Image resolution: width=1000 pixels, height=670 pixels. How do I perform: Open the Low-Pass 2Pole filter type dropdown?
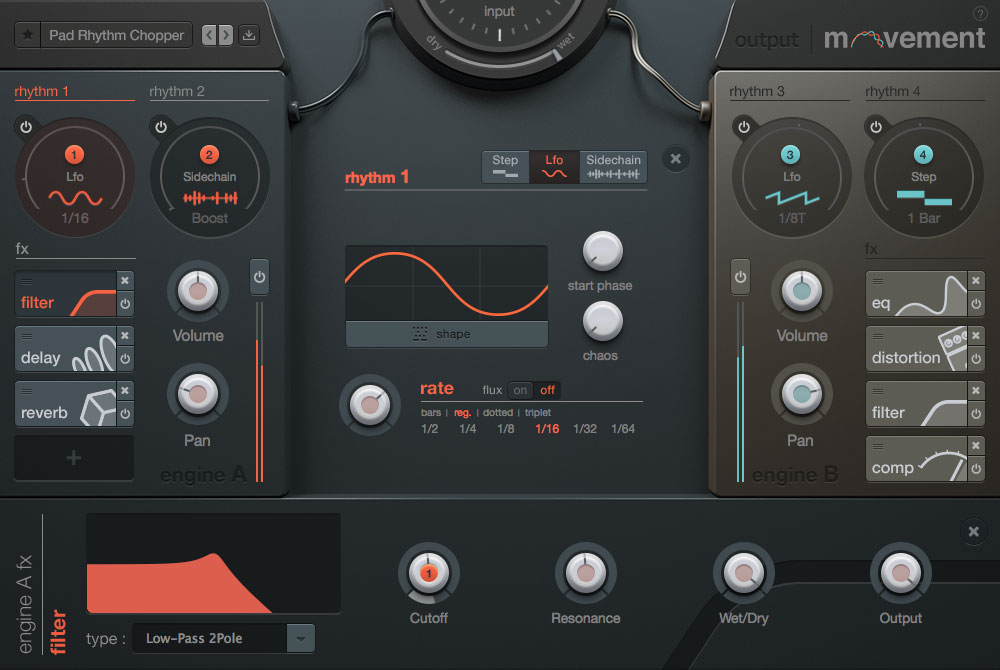223,638
